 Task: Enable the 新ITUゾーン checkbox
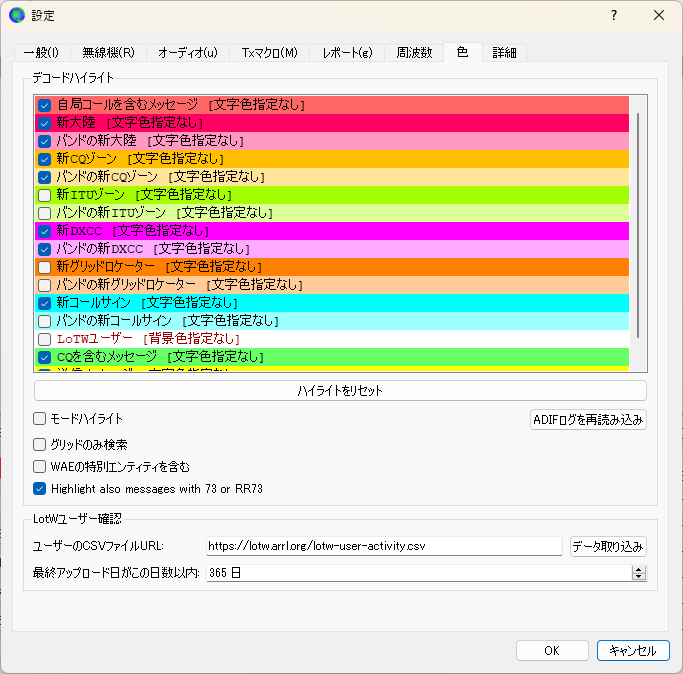pyautogui.click(x=44, y=195)
